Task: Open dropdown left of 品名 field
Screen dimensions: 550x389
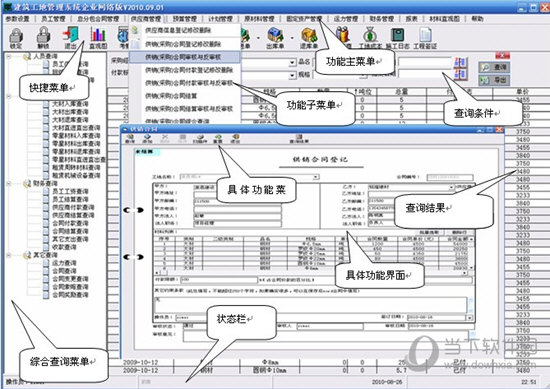Action: pos(292,63)
